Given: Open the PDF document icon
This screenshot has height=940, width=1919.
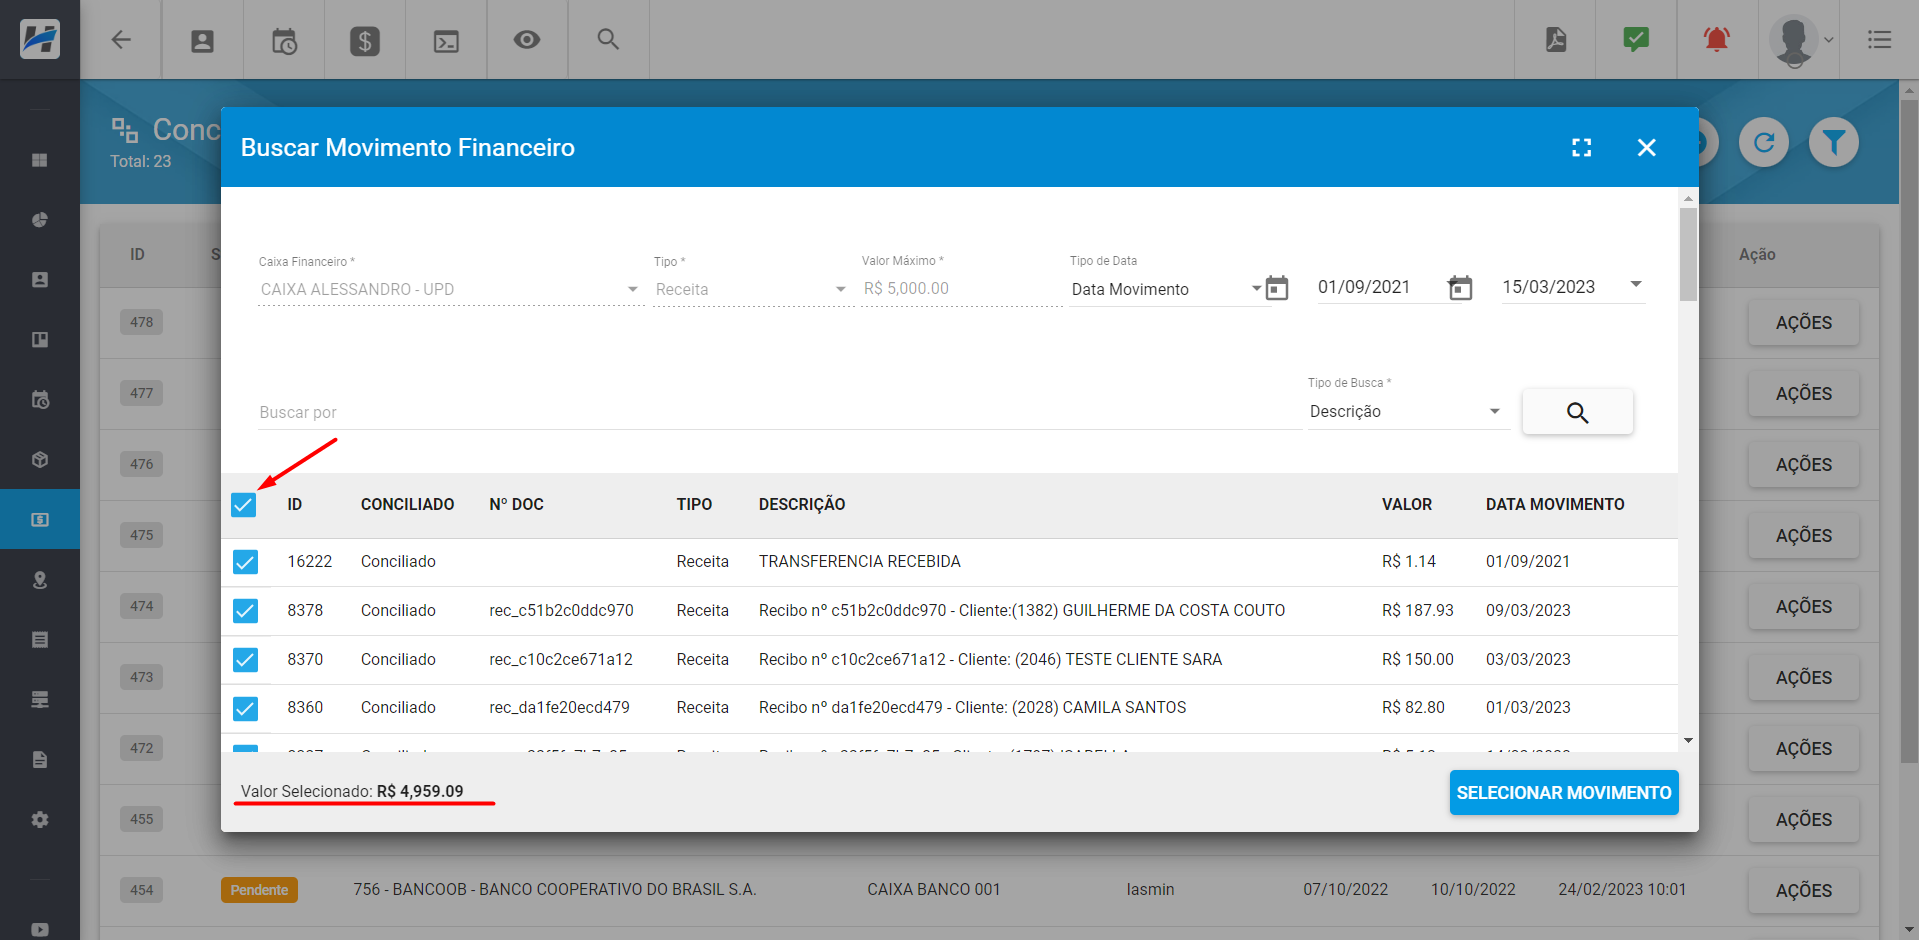Looking at the screenshot, I should click(1556, 40).
